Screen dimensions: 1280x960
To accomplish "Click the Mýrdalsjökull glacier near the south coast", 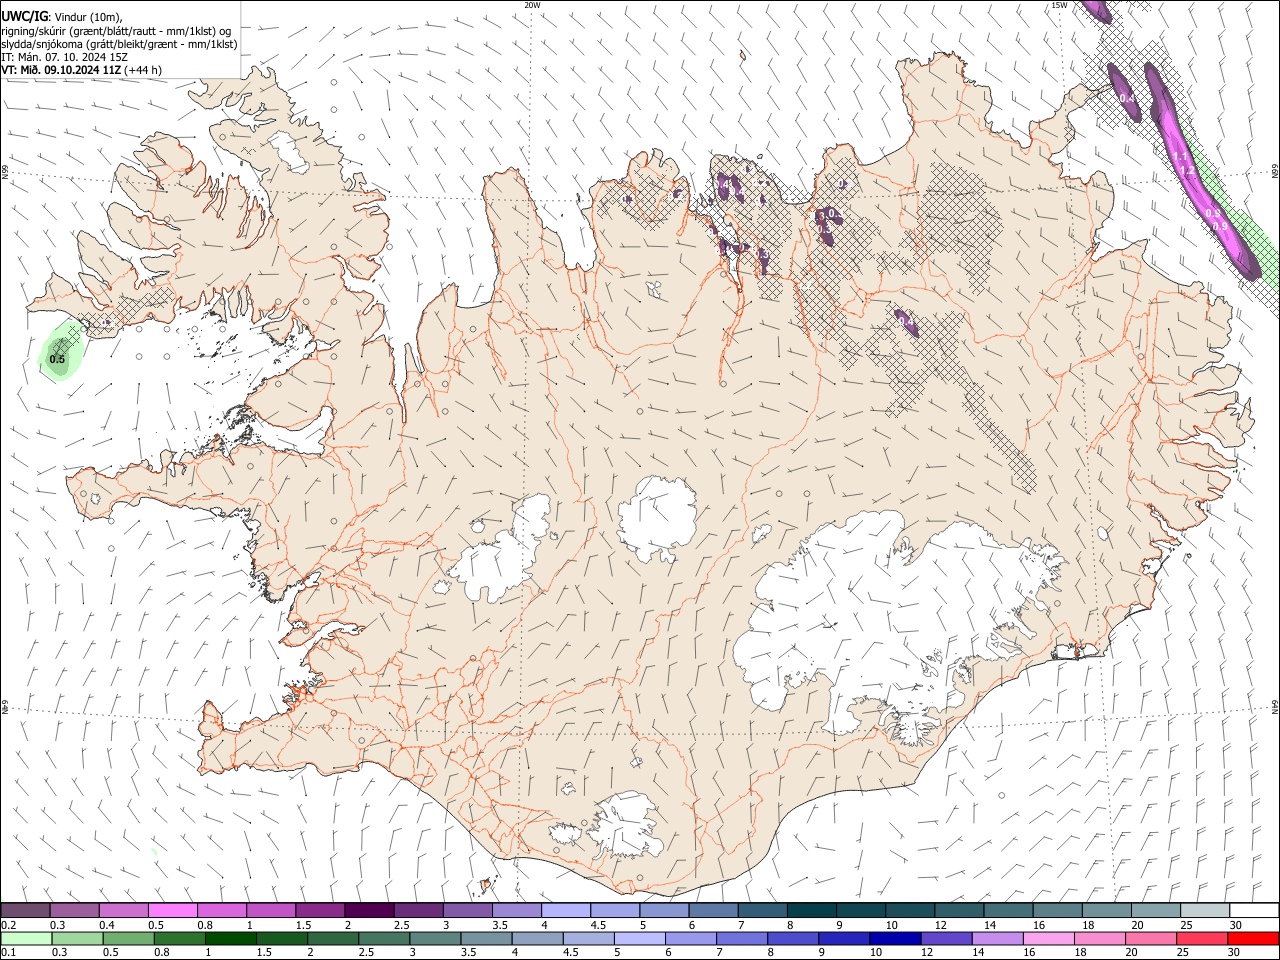I will pyautogui.click(x=625, y=827).
